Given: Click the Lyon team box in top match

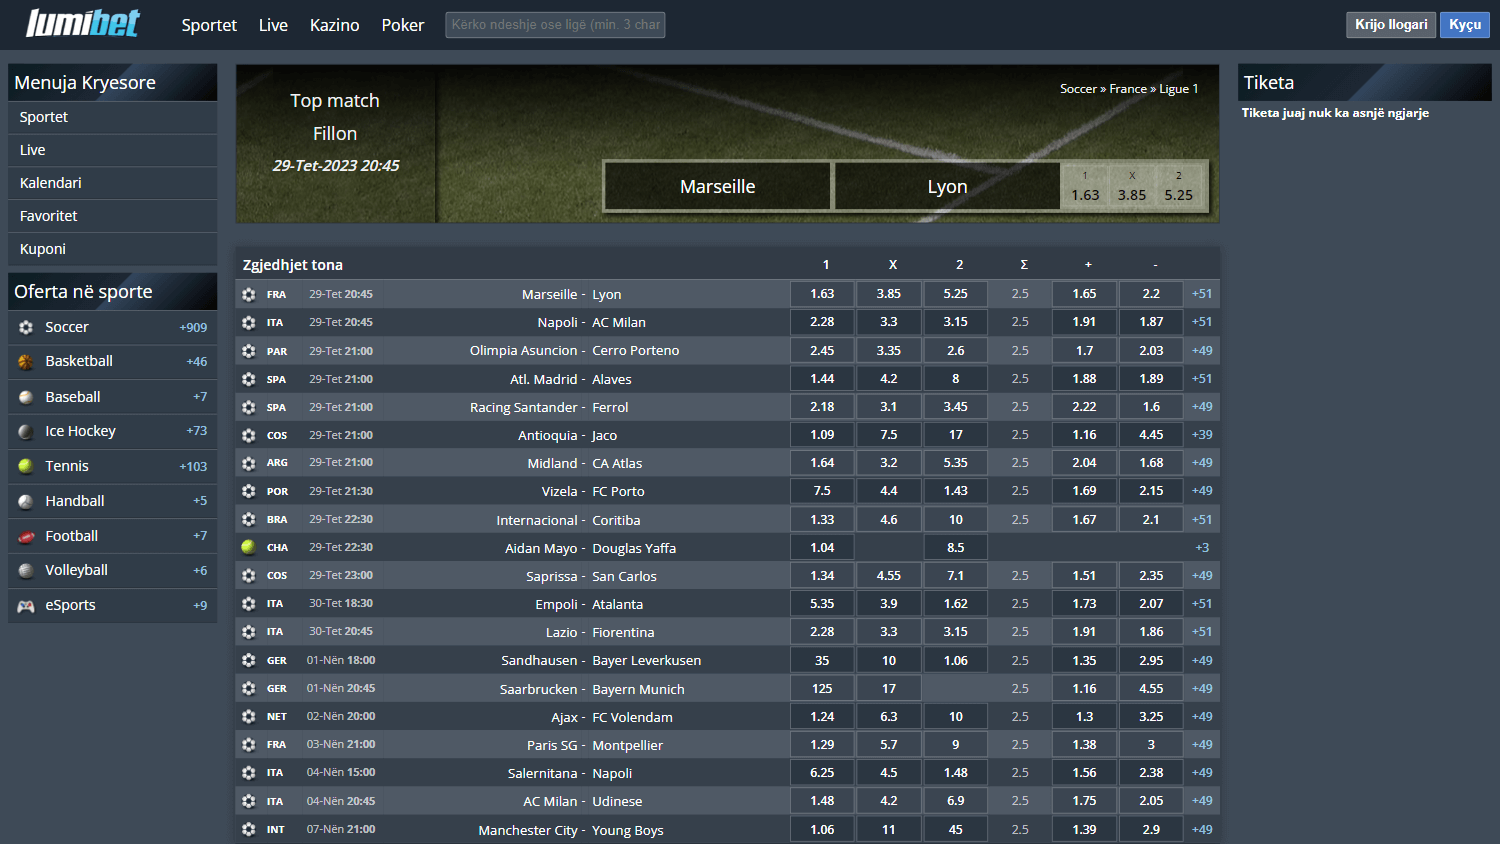Looking at the screenshot, I should pyautogui.click(x=947, y=187).
